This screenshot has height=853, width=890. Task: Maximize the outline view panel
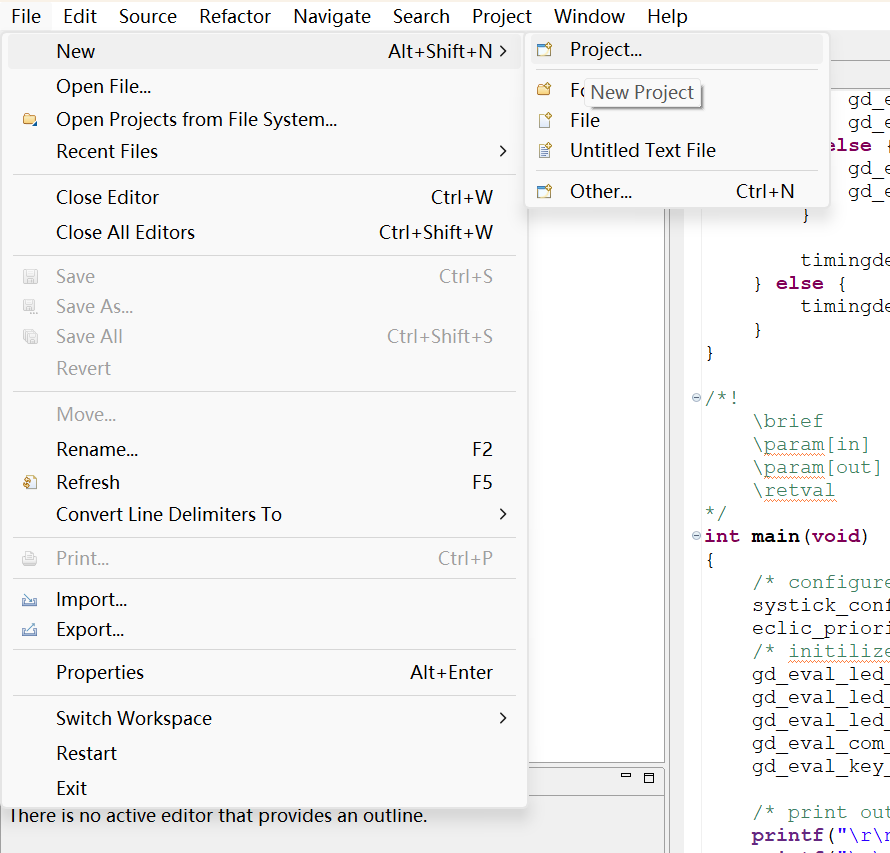[648, 777]
